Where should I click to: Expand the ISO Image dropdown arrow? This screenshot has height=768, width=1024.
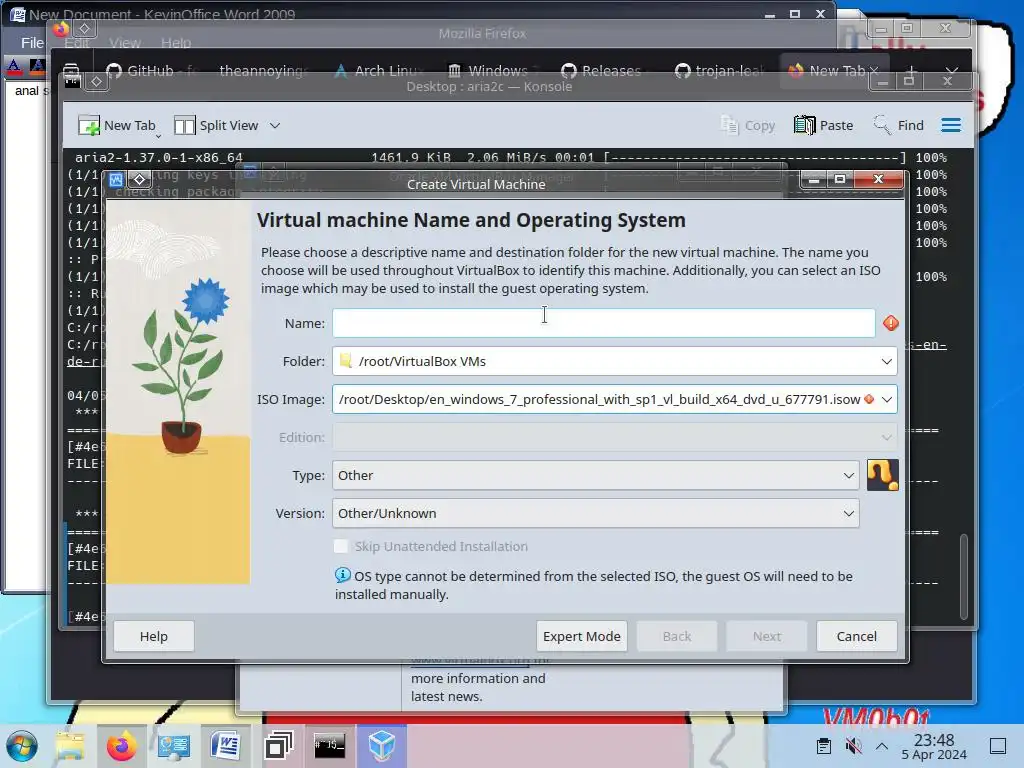[886, 399]
